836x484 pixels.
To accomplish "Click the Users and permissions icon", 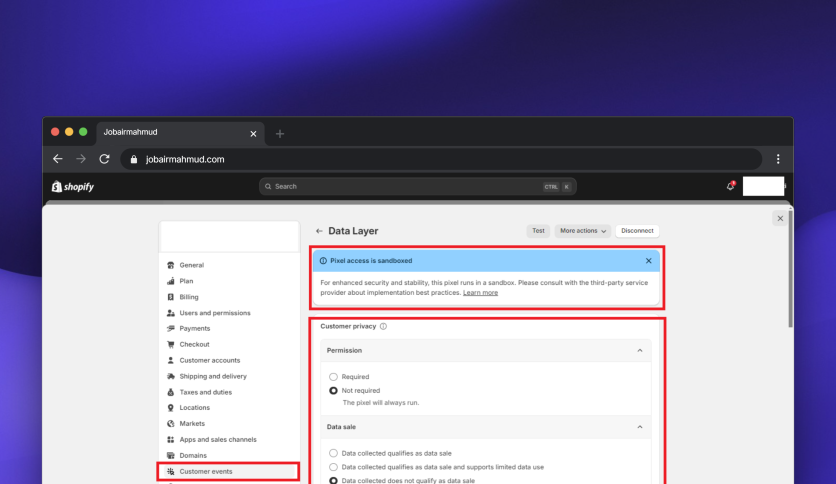I will (x=171, y=313).
